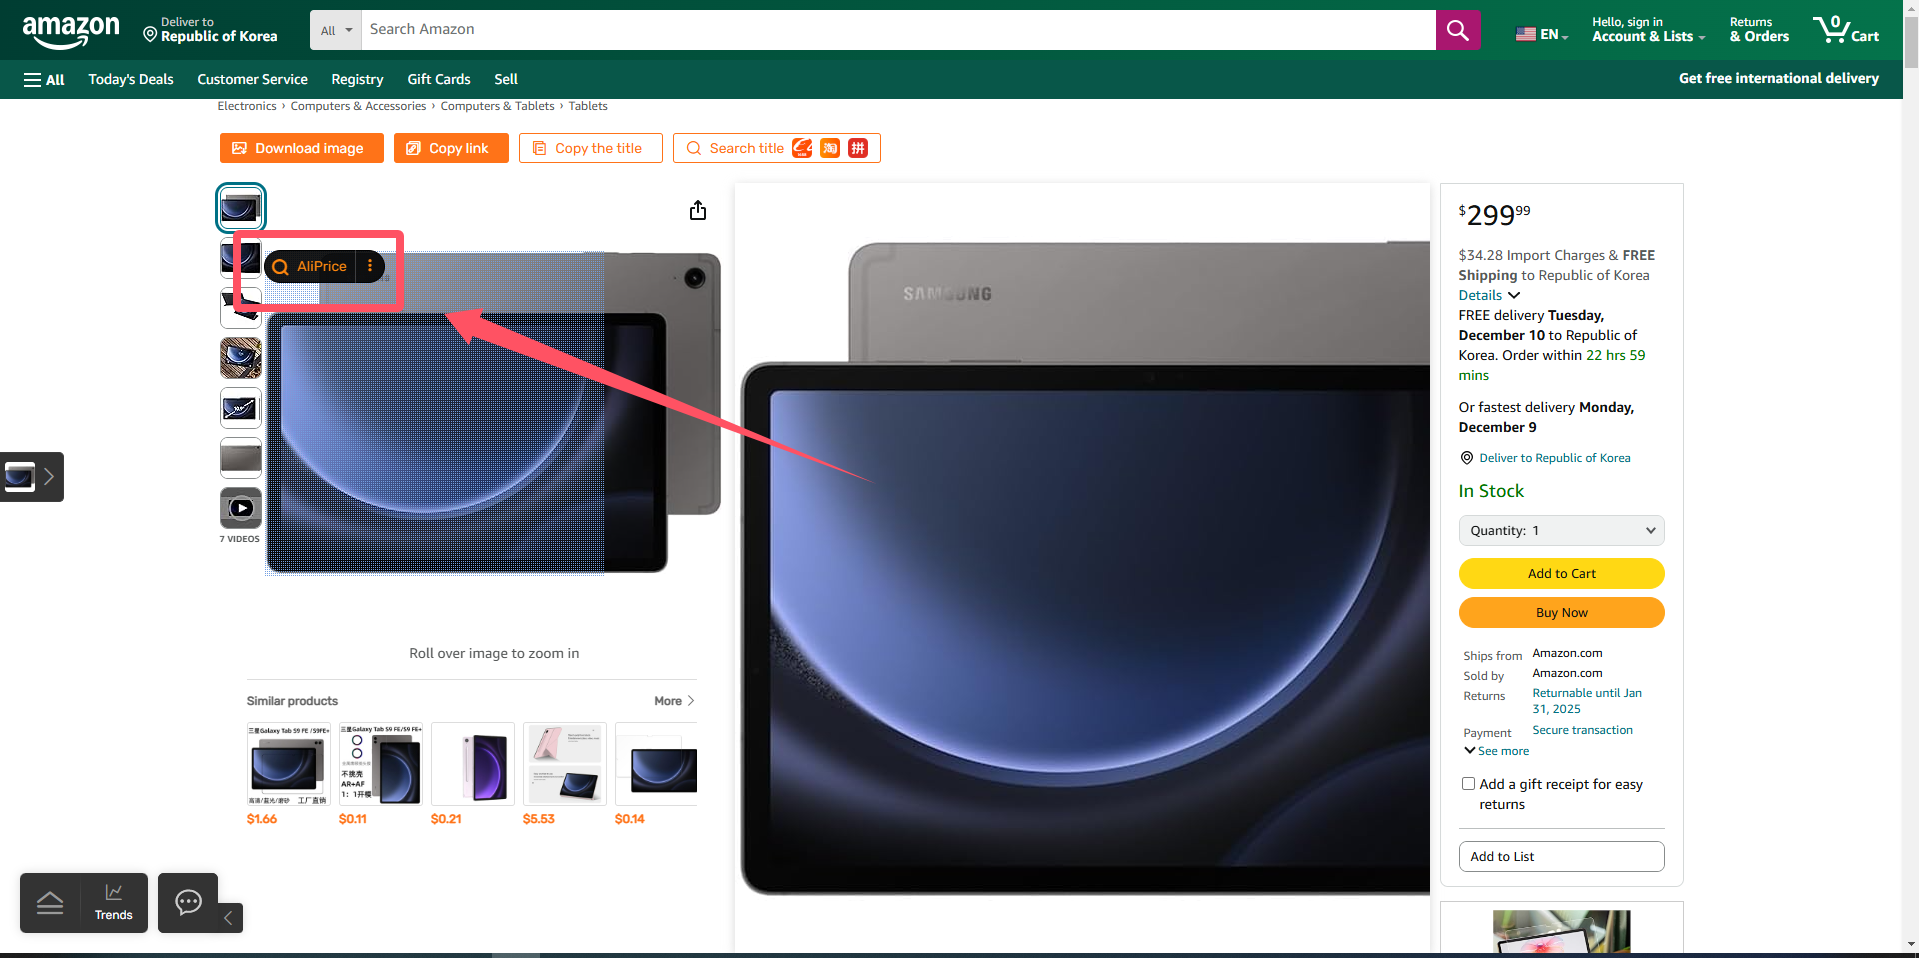This screenshot has height=958, width=1919.
Task: Expand See more seller info
Action: coord(1496,751)
